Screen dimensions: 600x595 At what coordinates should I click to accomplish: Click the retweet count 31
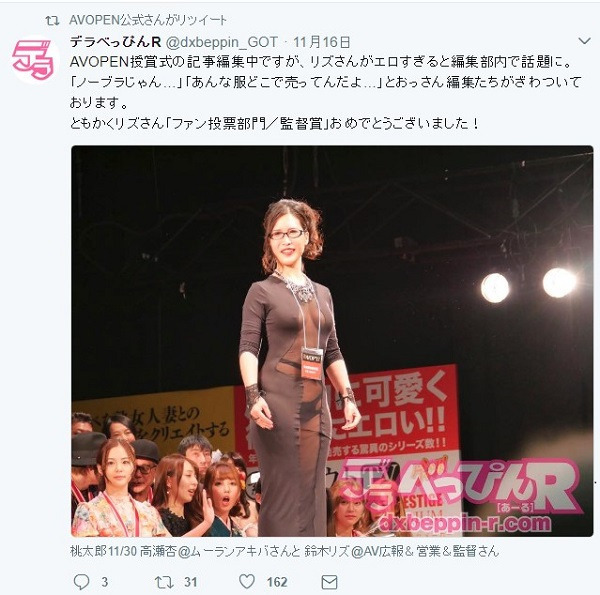pos(191,582)
